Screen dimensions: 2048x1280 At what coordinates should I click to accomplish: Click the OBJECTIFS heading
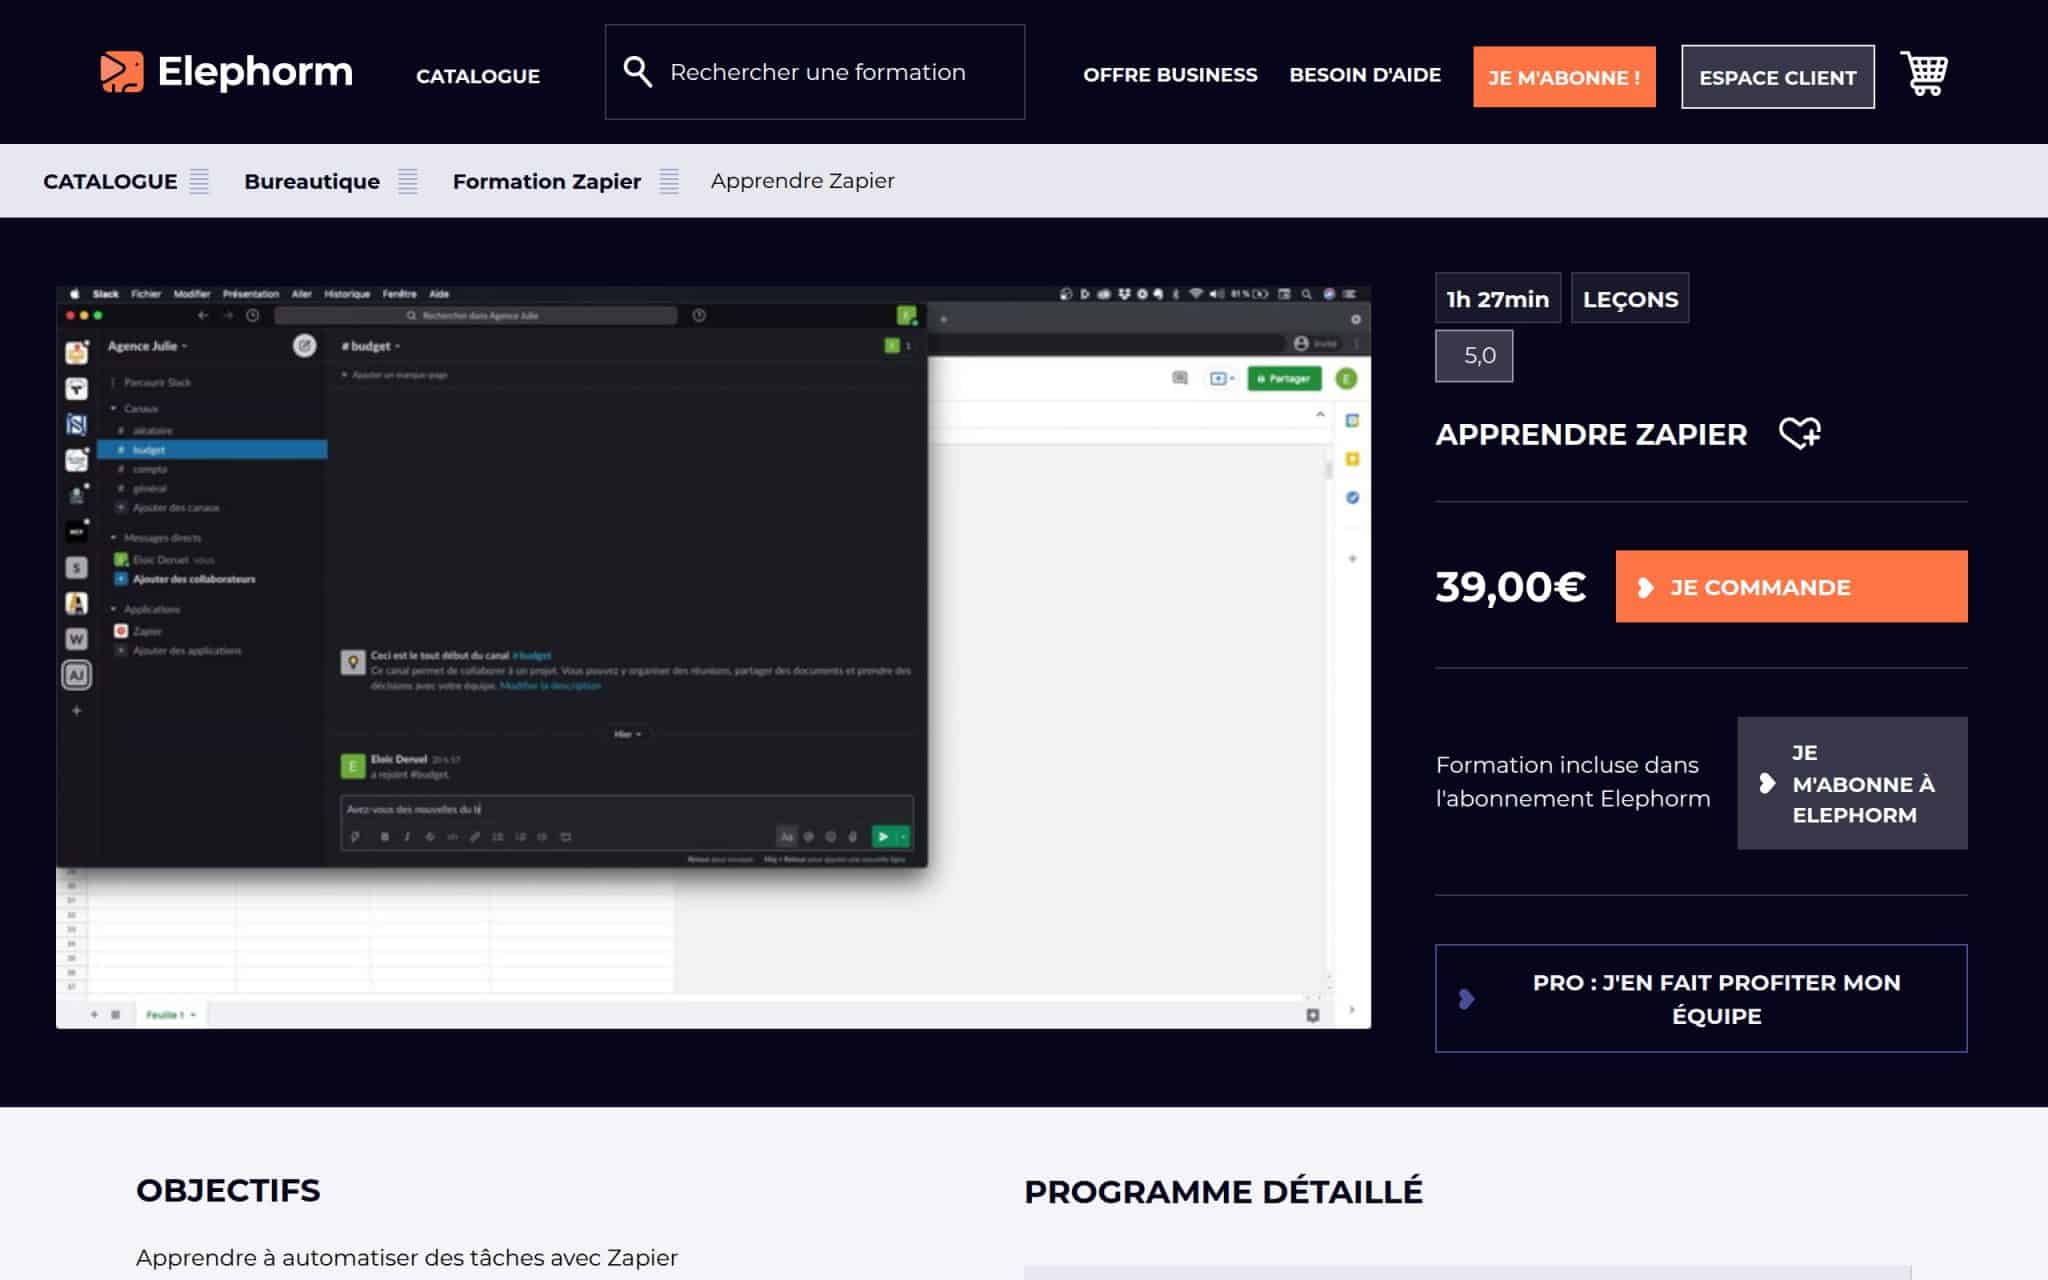[228, 1190]
